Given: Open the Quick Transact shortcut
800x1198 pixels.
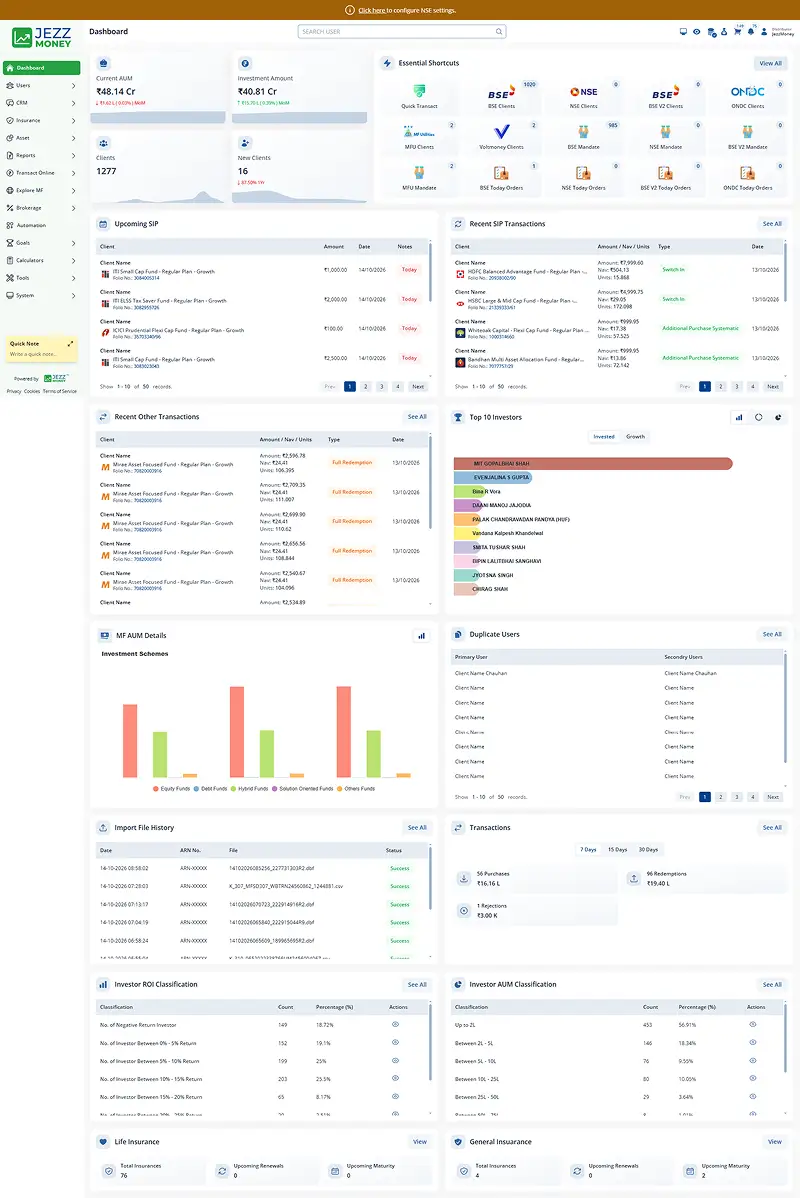Looking at the screenshot, I should [x=419, y=96].
